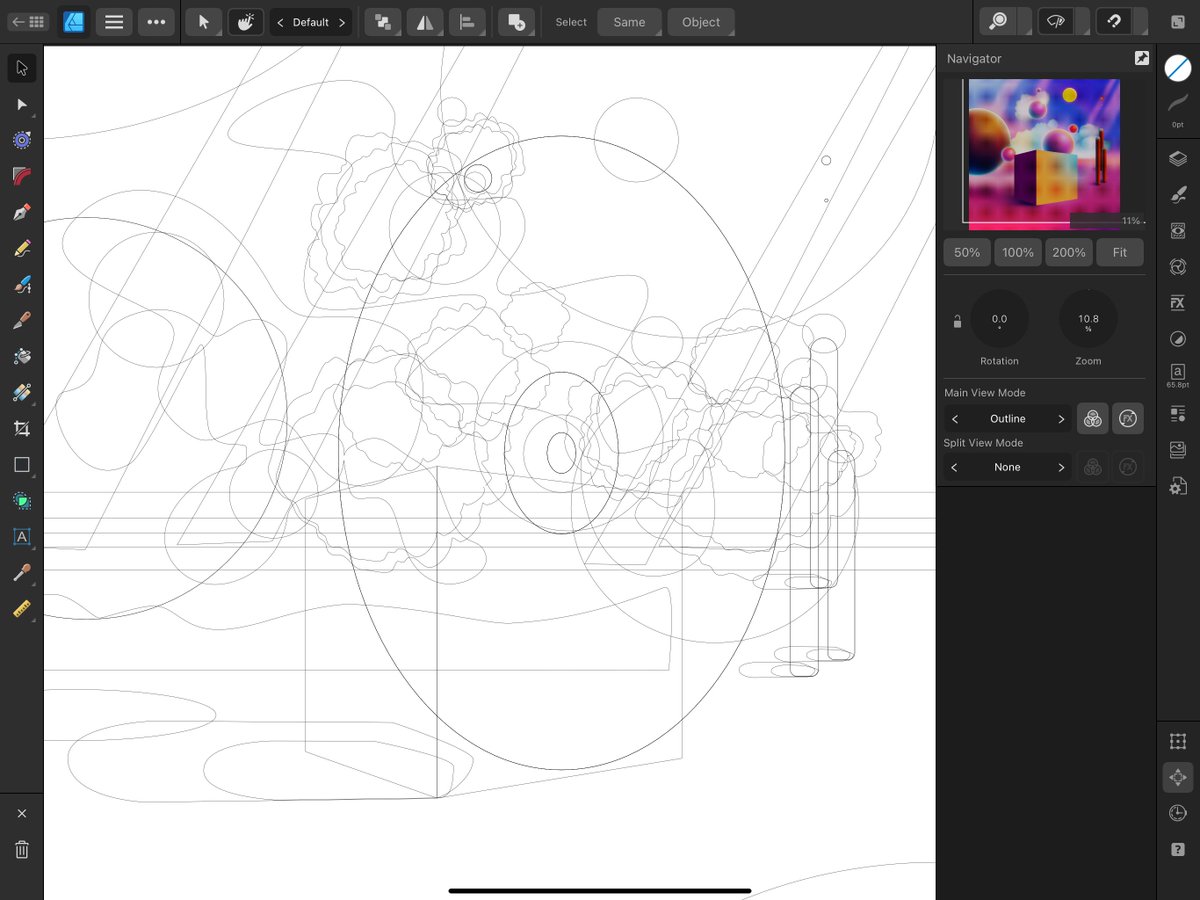
Task: Toggle pixel preview beside Outline view mode
Action: pos(1092,418)
